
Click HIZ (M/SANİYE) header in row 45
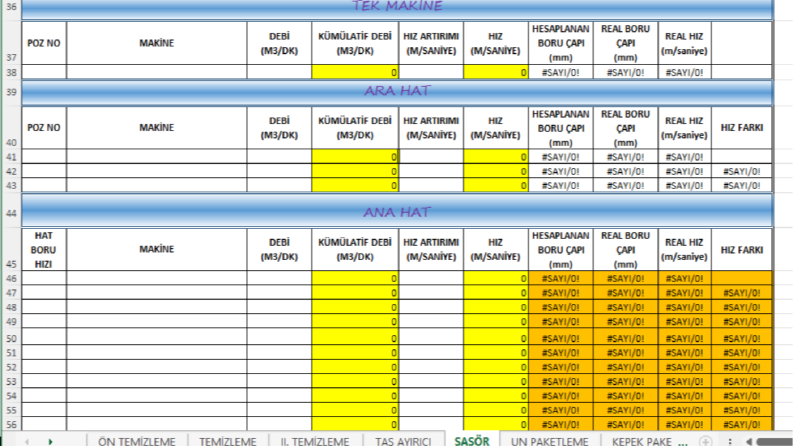496,249
